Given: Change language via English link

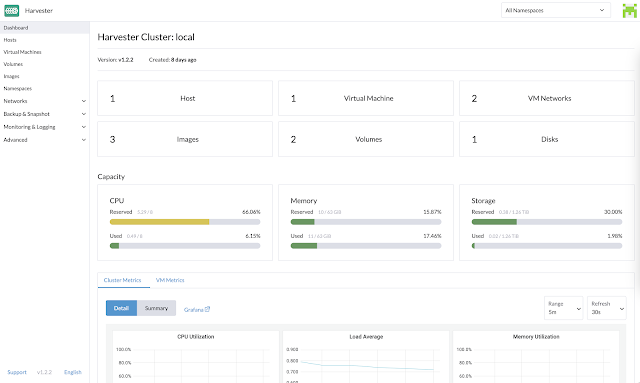Looking at the screenshot, I should (x=73, y=372).
